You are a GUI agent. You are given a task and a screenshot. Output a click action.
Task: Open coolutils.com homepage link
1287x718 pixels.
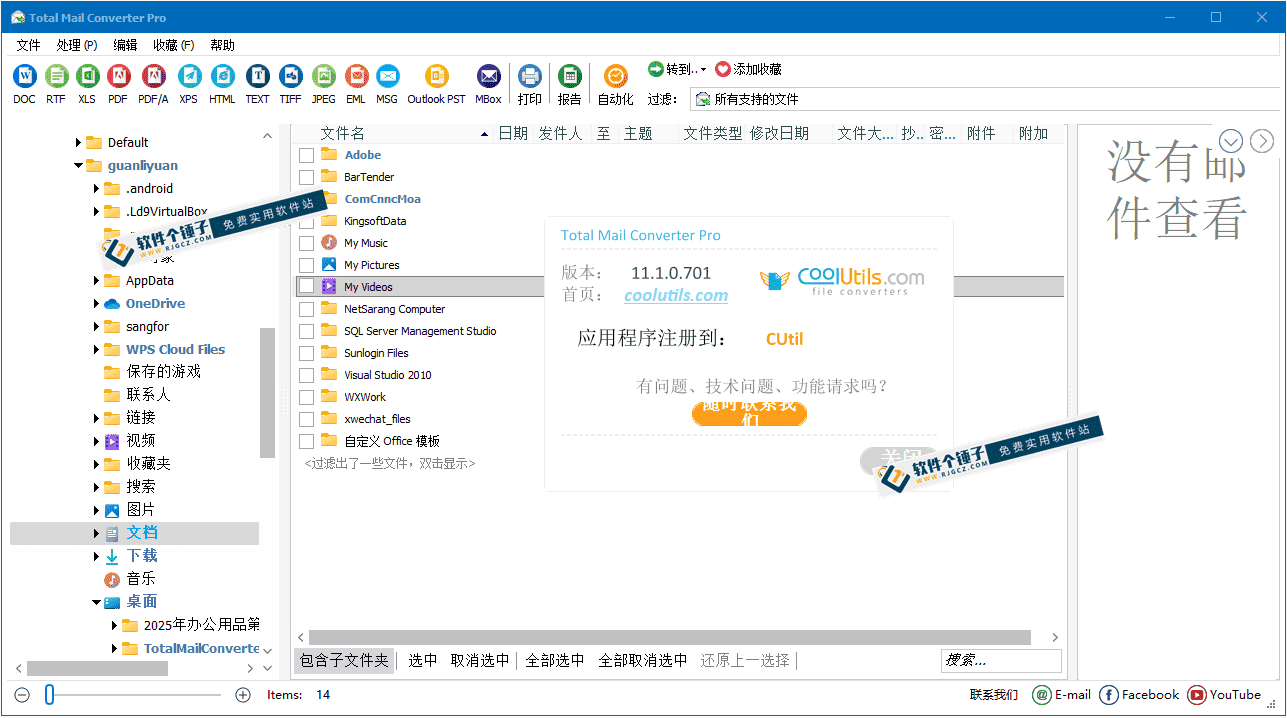click(x=676, y=295)
